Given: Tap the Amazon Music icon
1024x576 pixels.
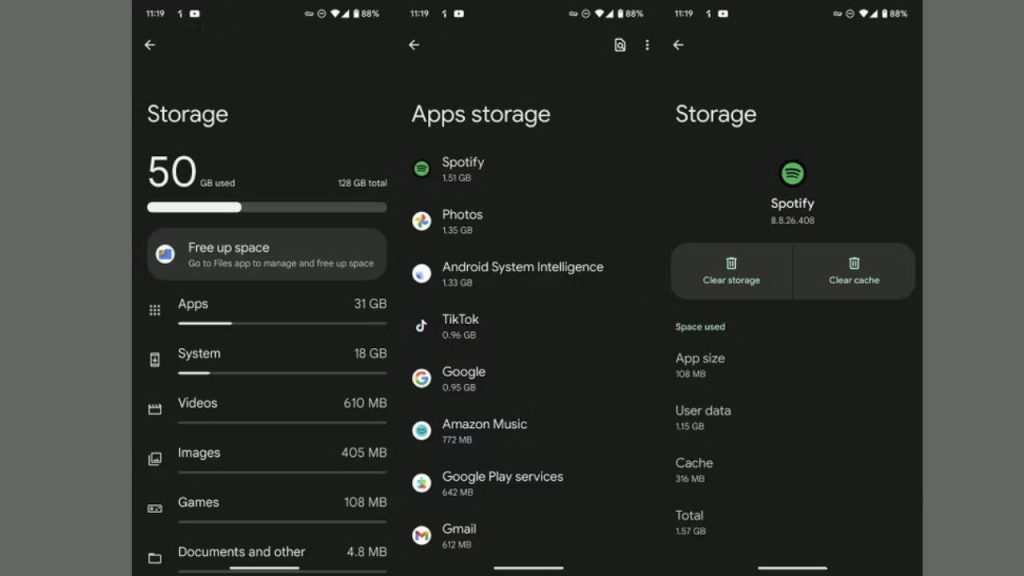Looking at the screenshot, I should (x=422, y=430).
